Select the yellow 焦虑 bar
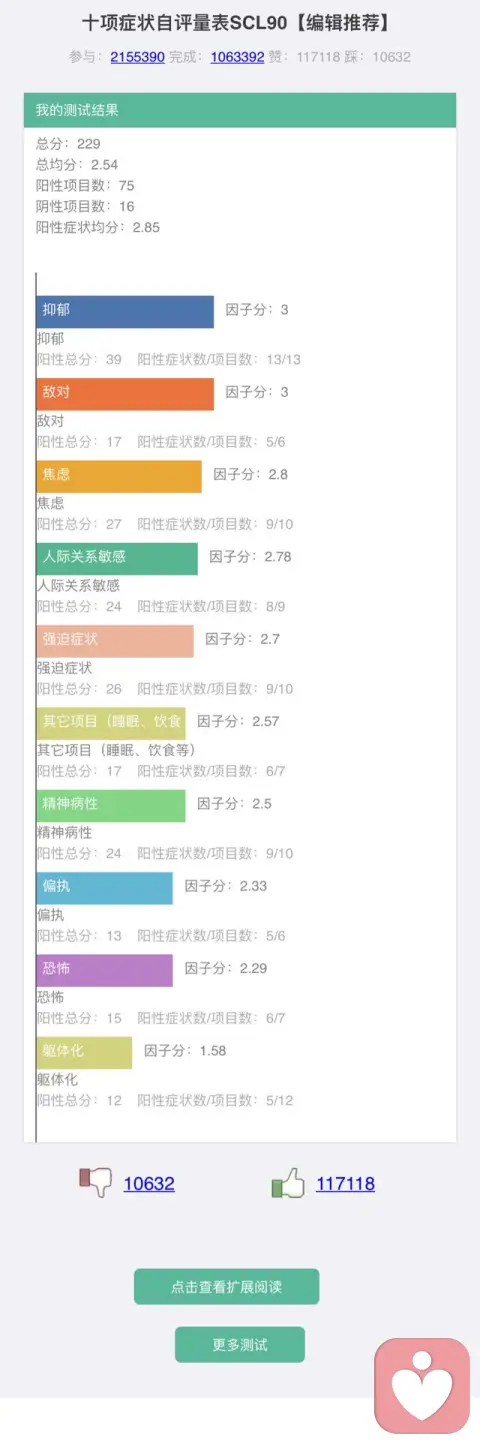480x1444 pixels. pyautogui.click(x=119, y=476)
